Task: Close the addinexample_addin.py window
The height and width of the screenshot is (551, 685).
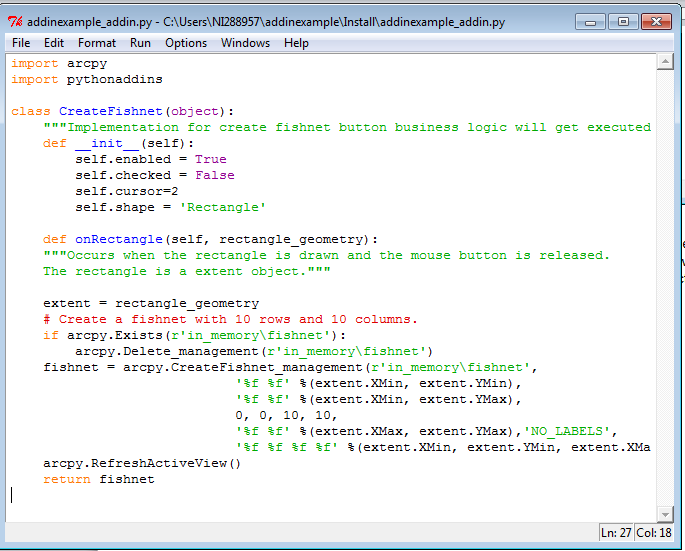Action: click(656, 21)
